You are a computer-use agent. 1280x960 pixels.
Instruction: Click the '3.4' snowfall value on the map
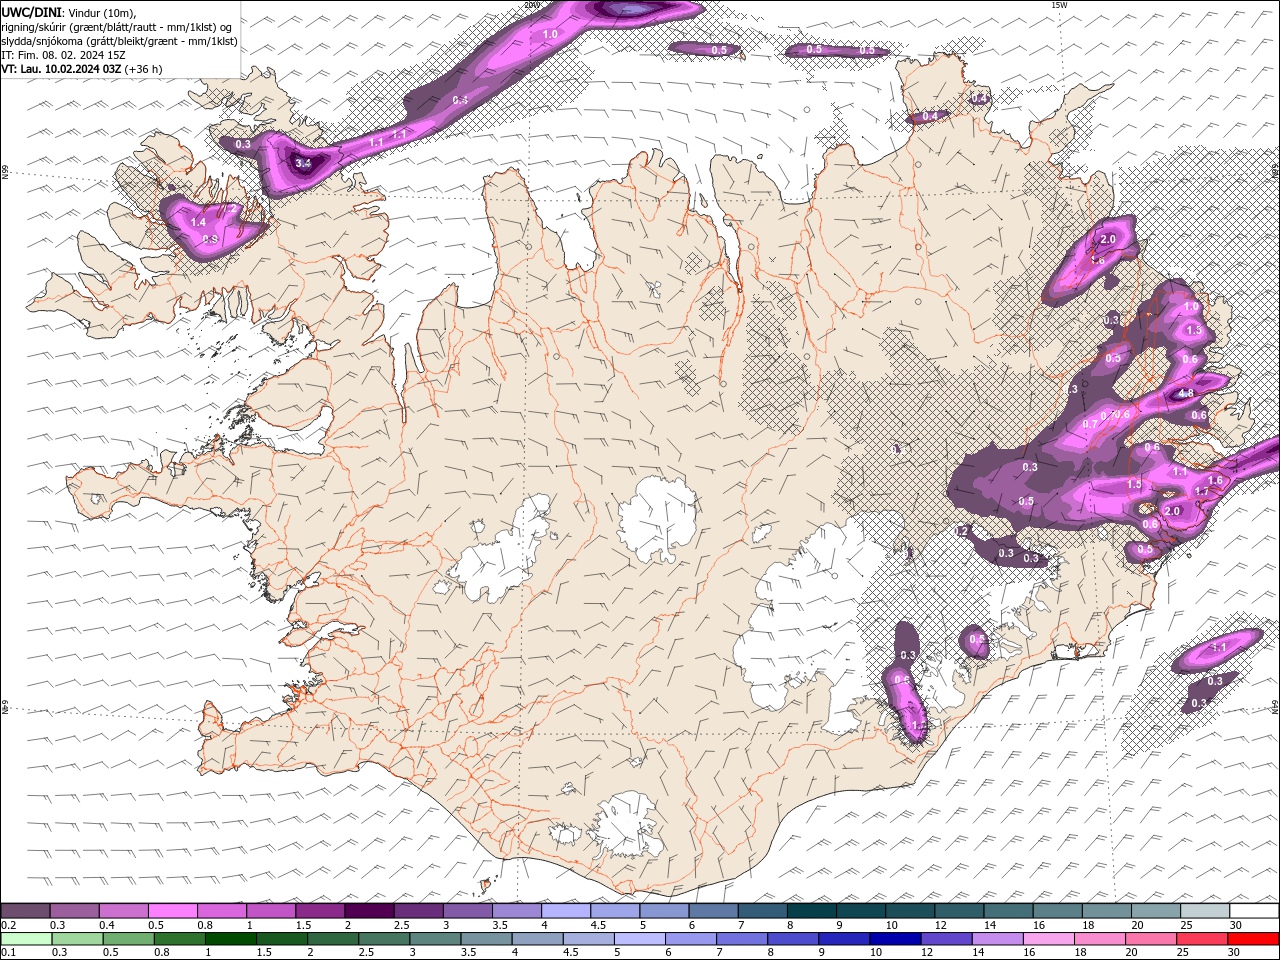tap(304, 162)
